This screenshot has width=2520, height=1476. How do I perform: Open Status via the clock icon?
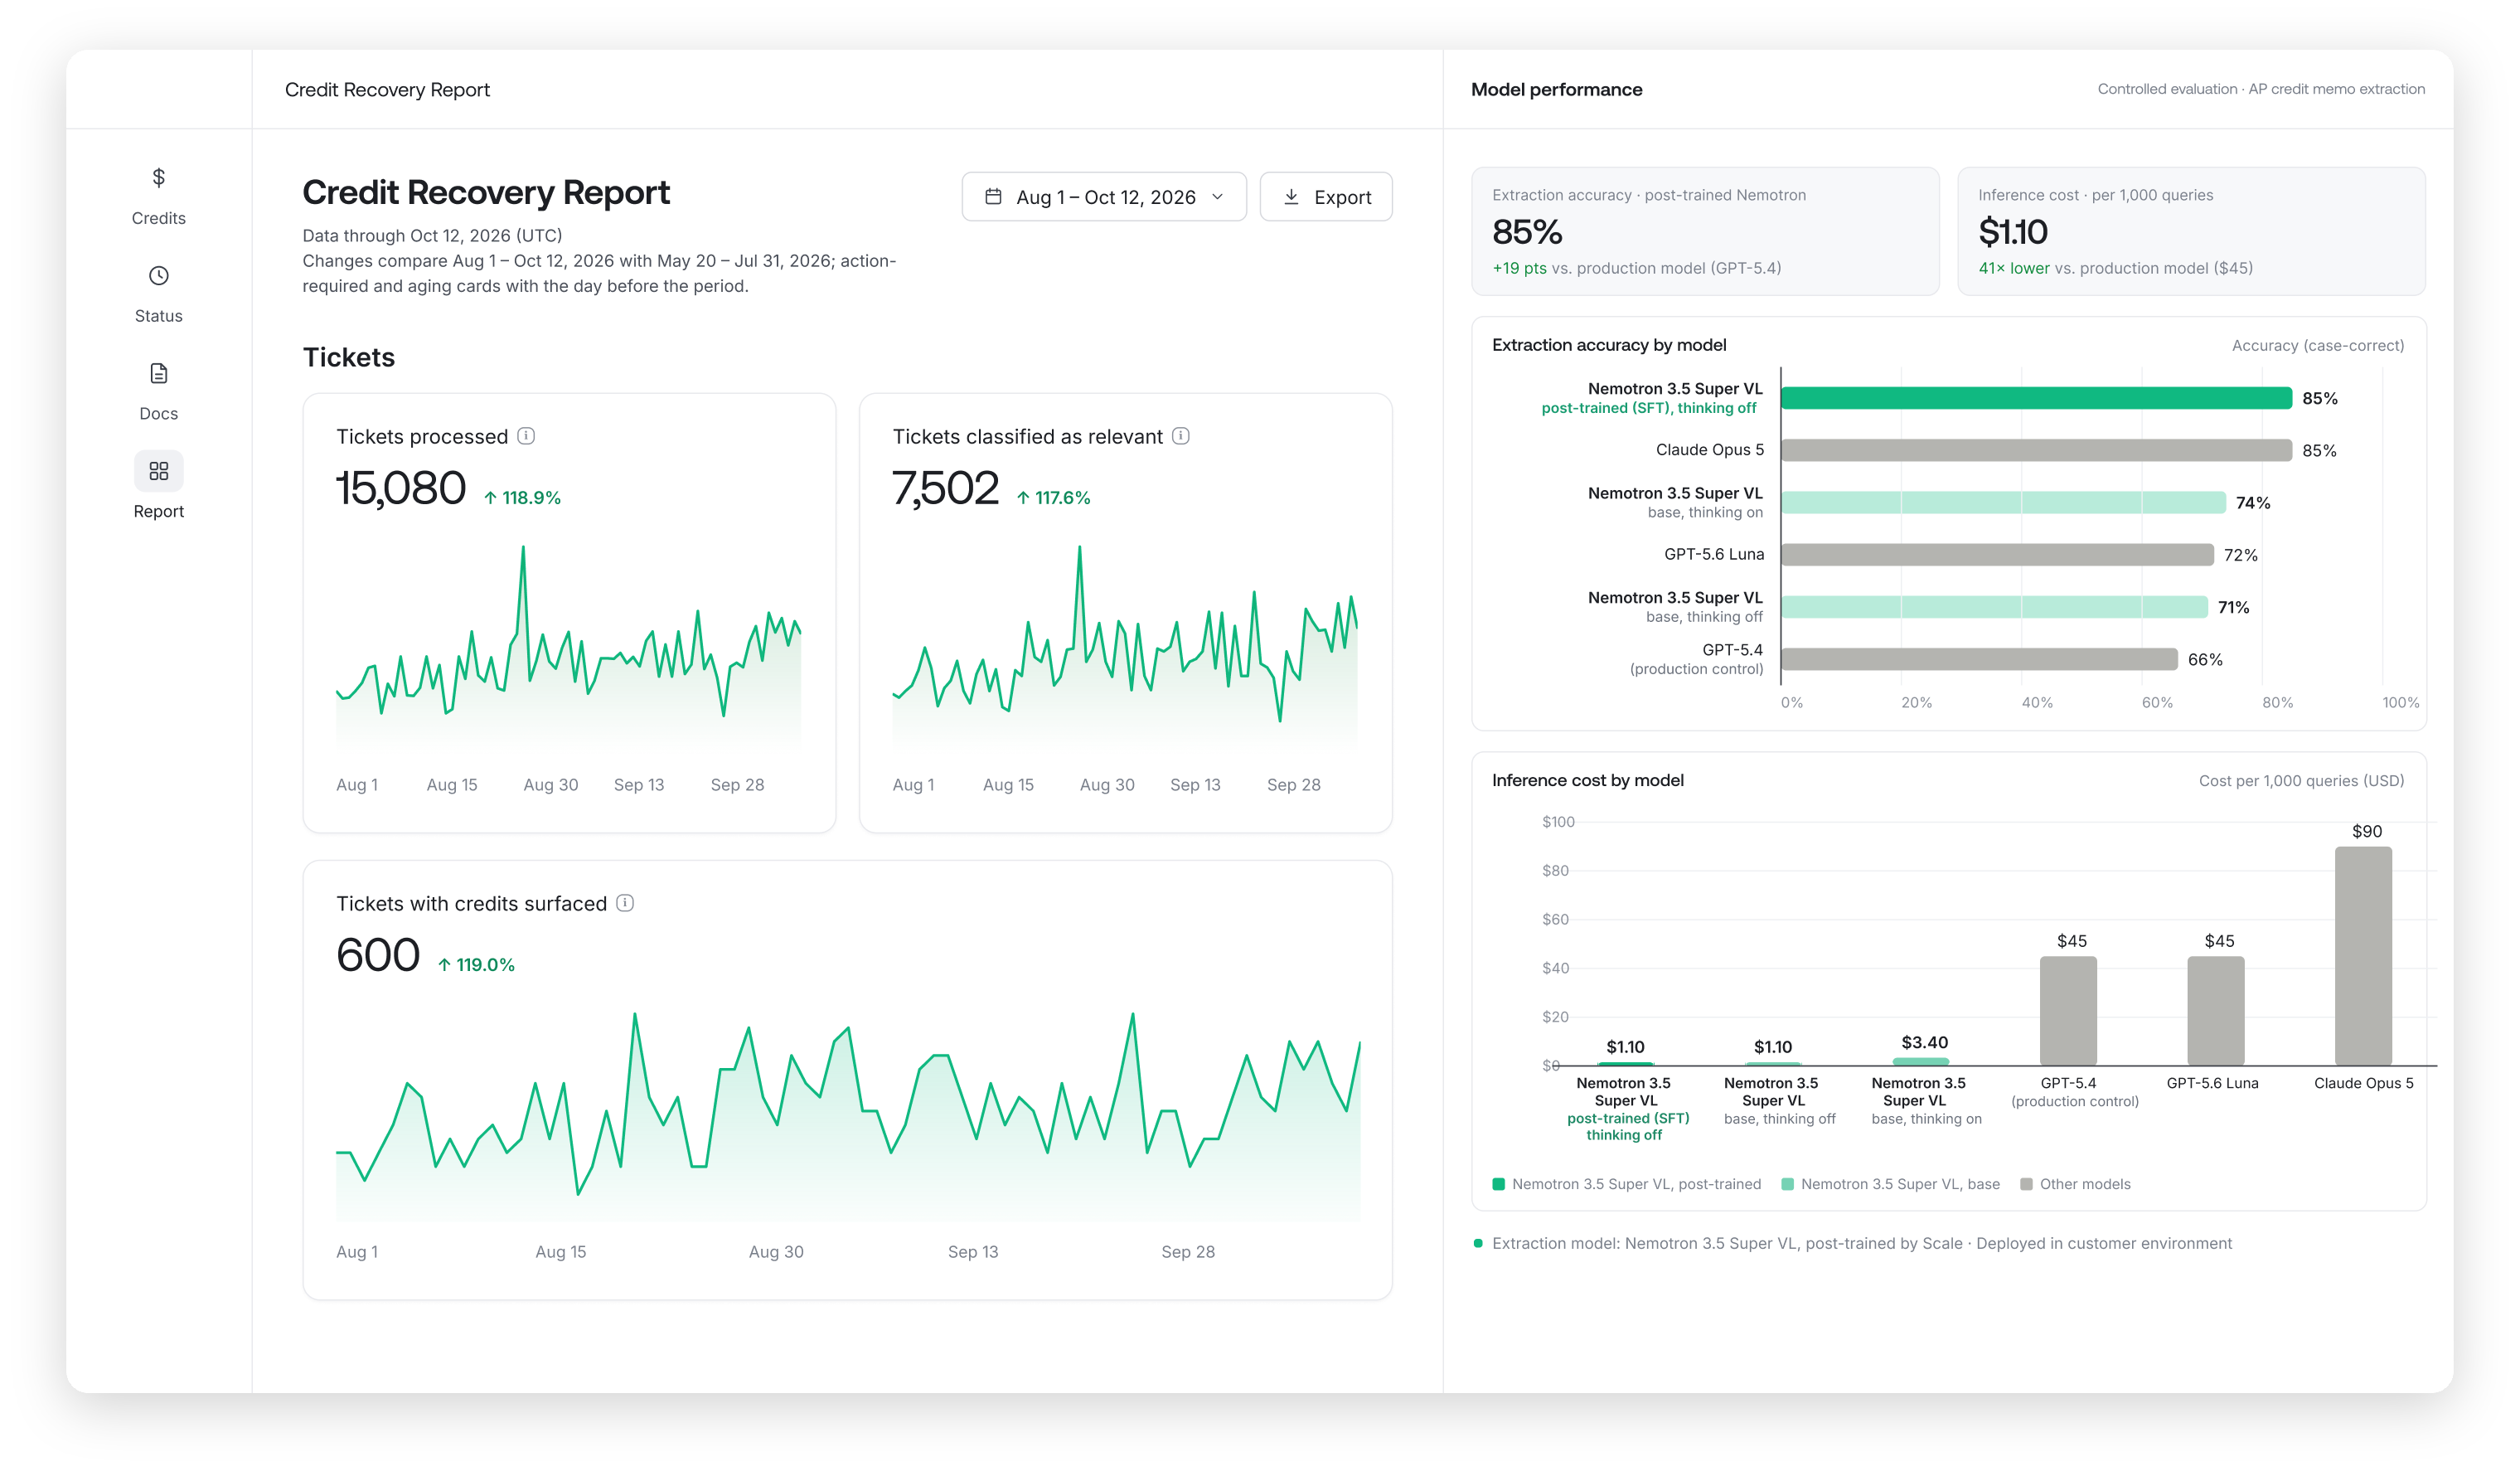tap(158, 276)
